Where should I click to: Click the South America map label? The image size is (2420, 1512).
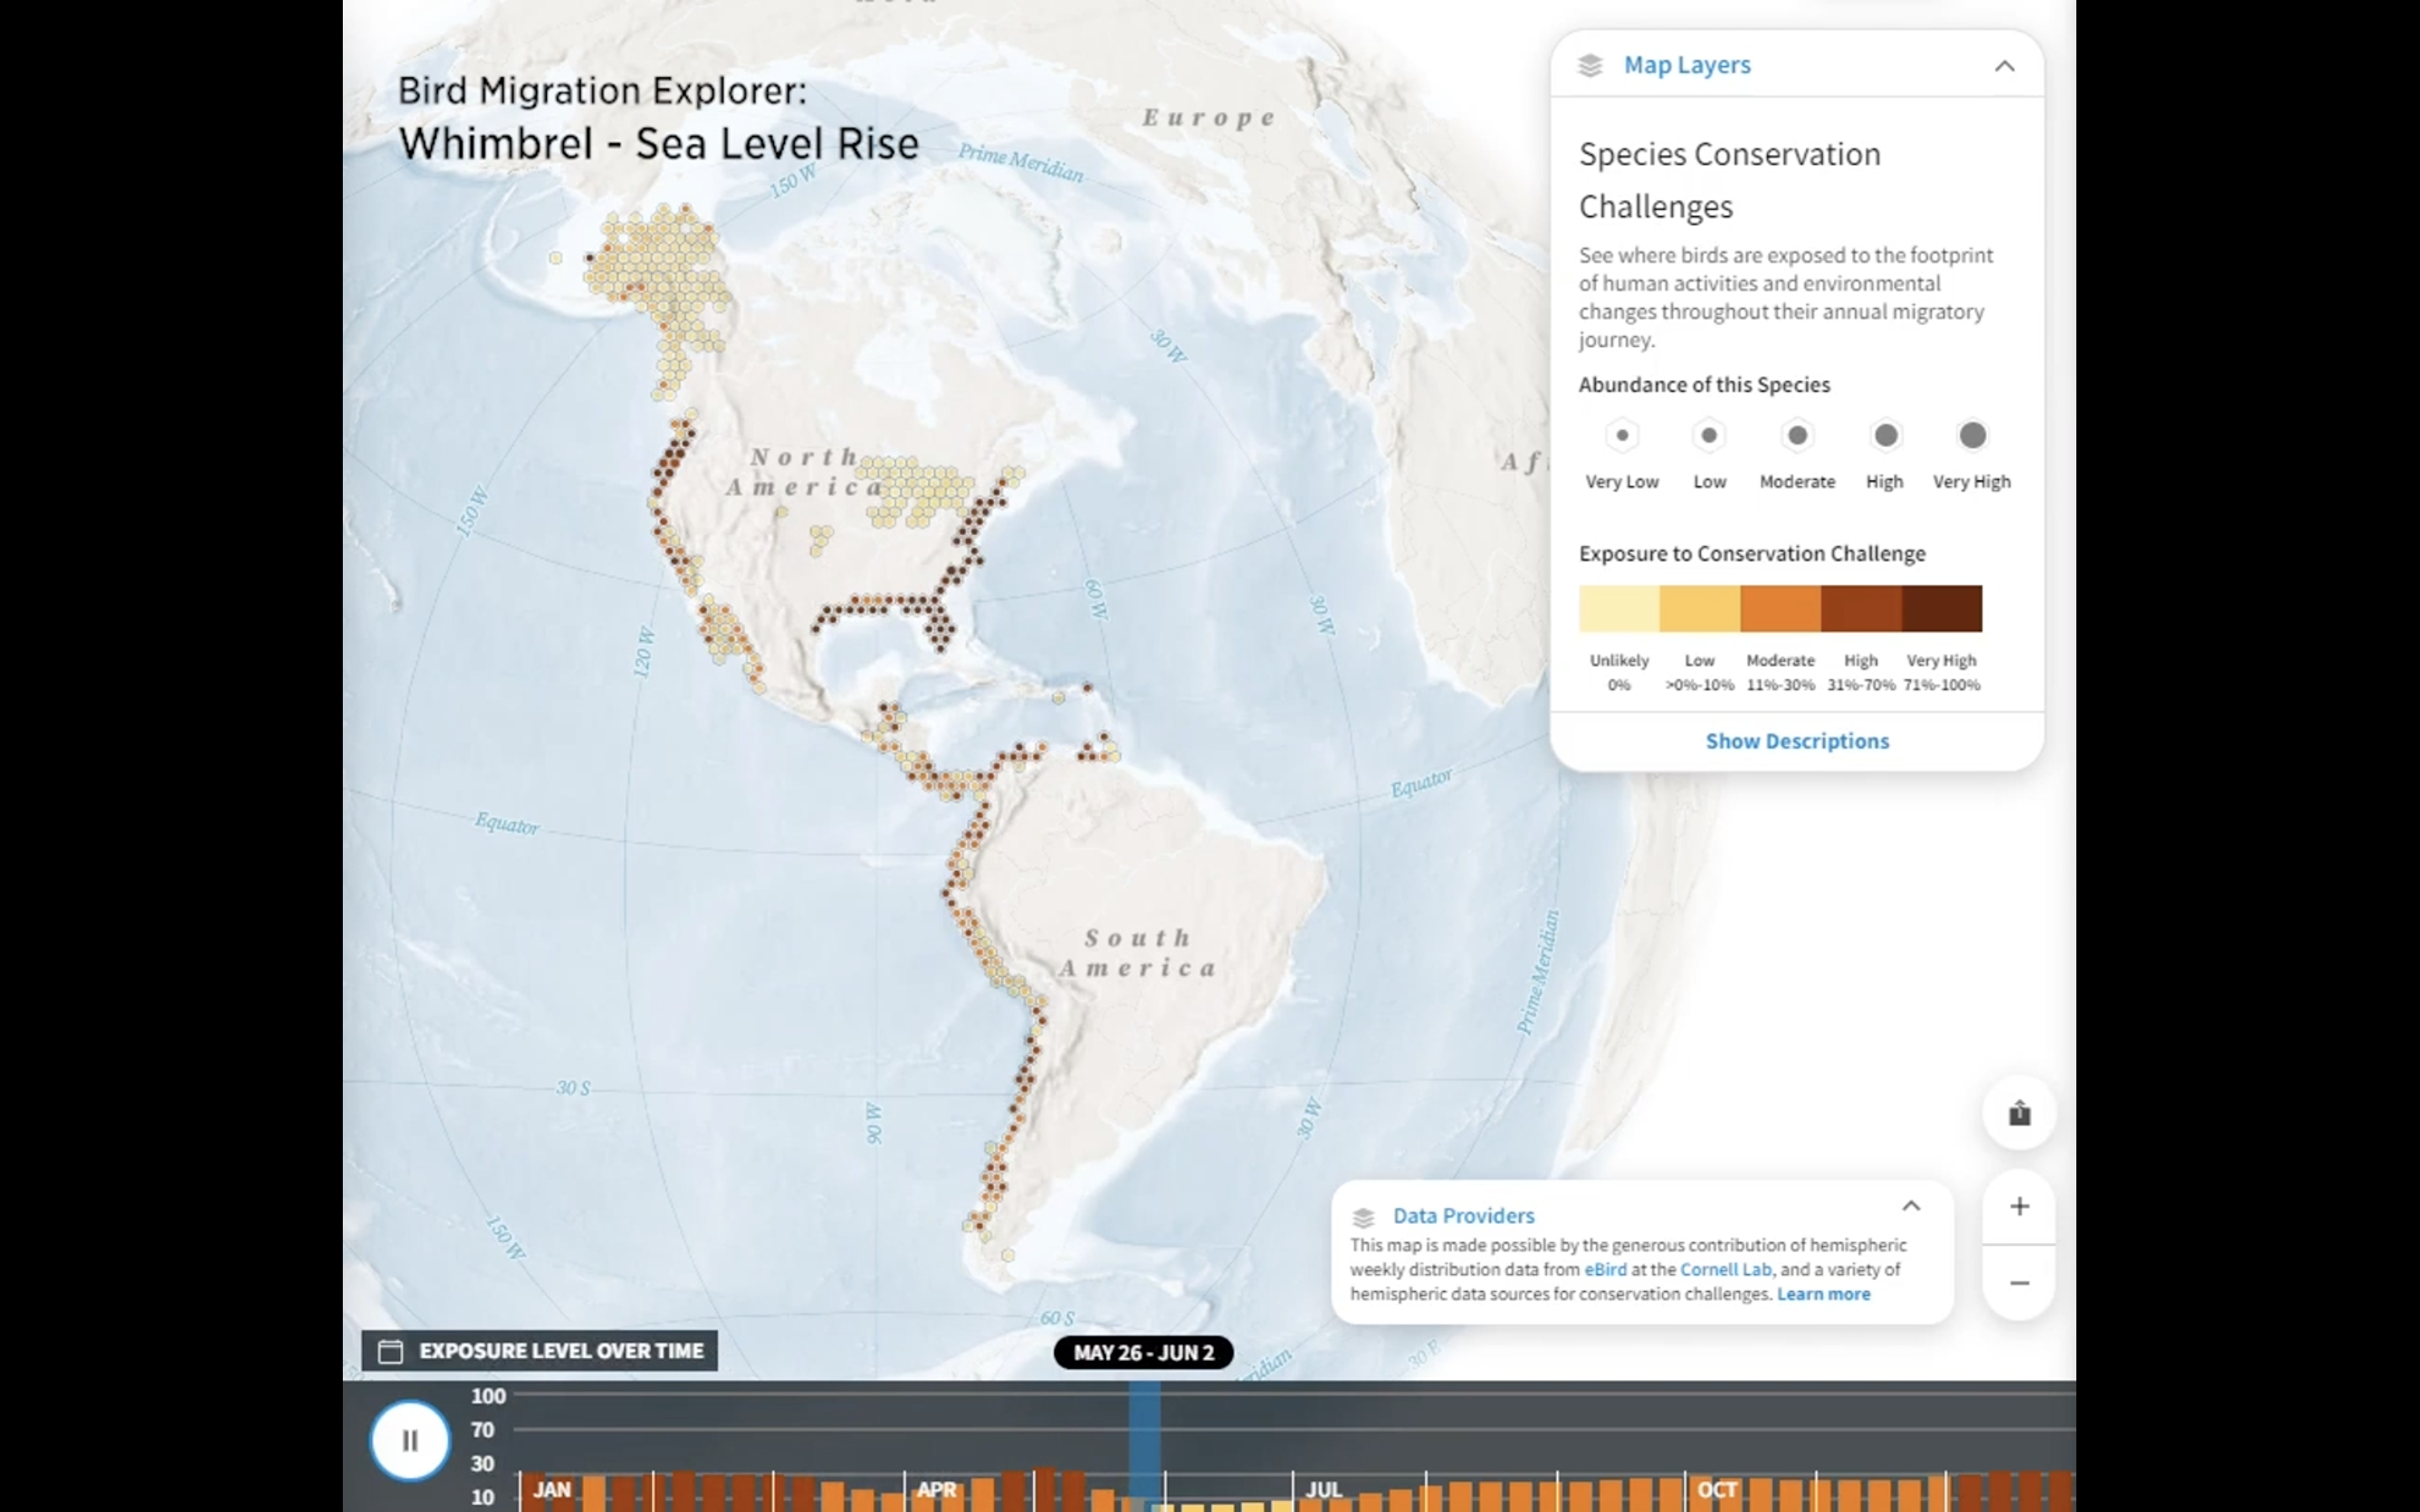pyautogui.click(x=1138, y=953)
